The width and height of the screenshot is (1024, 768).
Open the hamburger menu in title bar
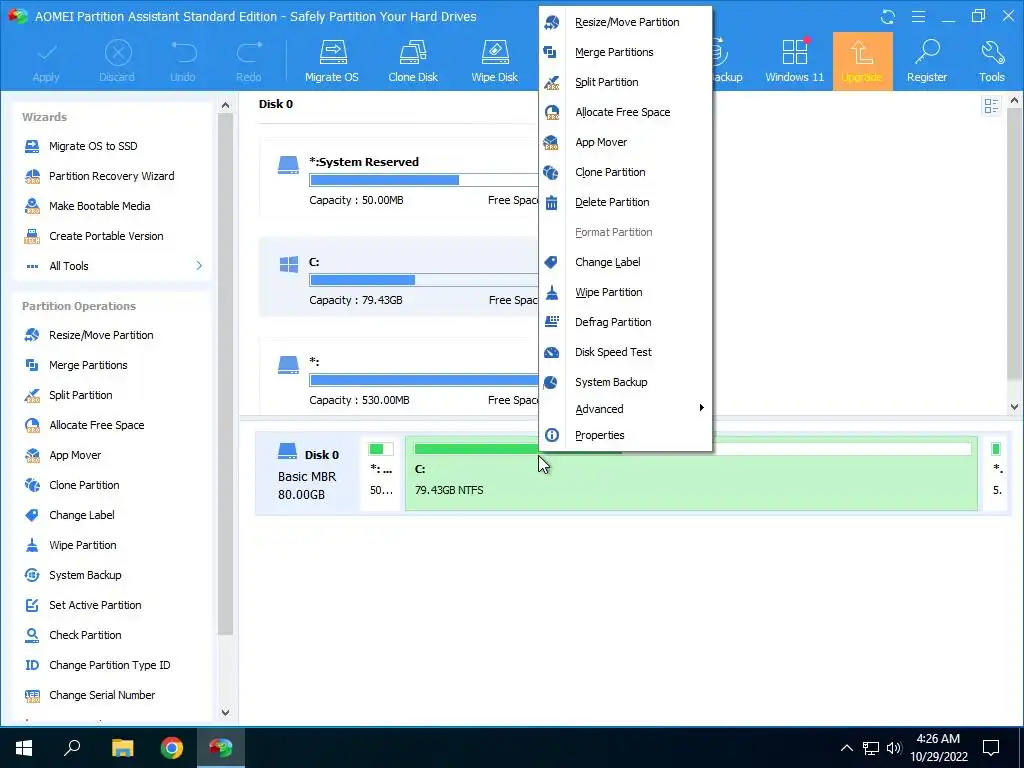(918, 16)
